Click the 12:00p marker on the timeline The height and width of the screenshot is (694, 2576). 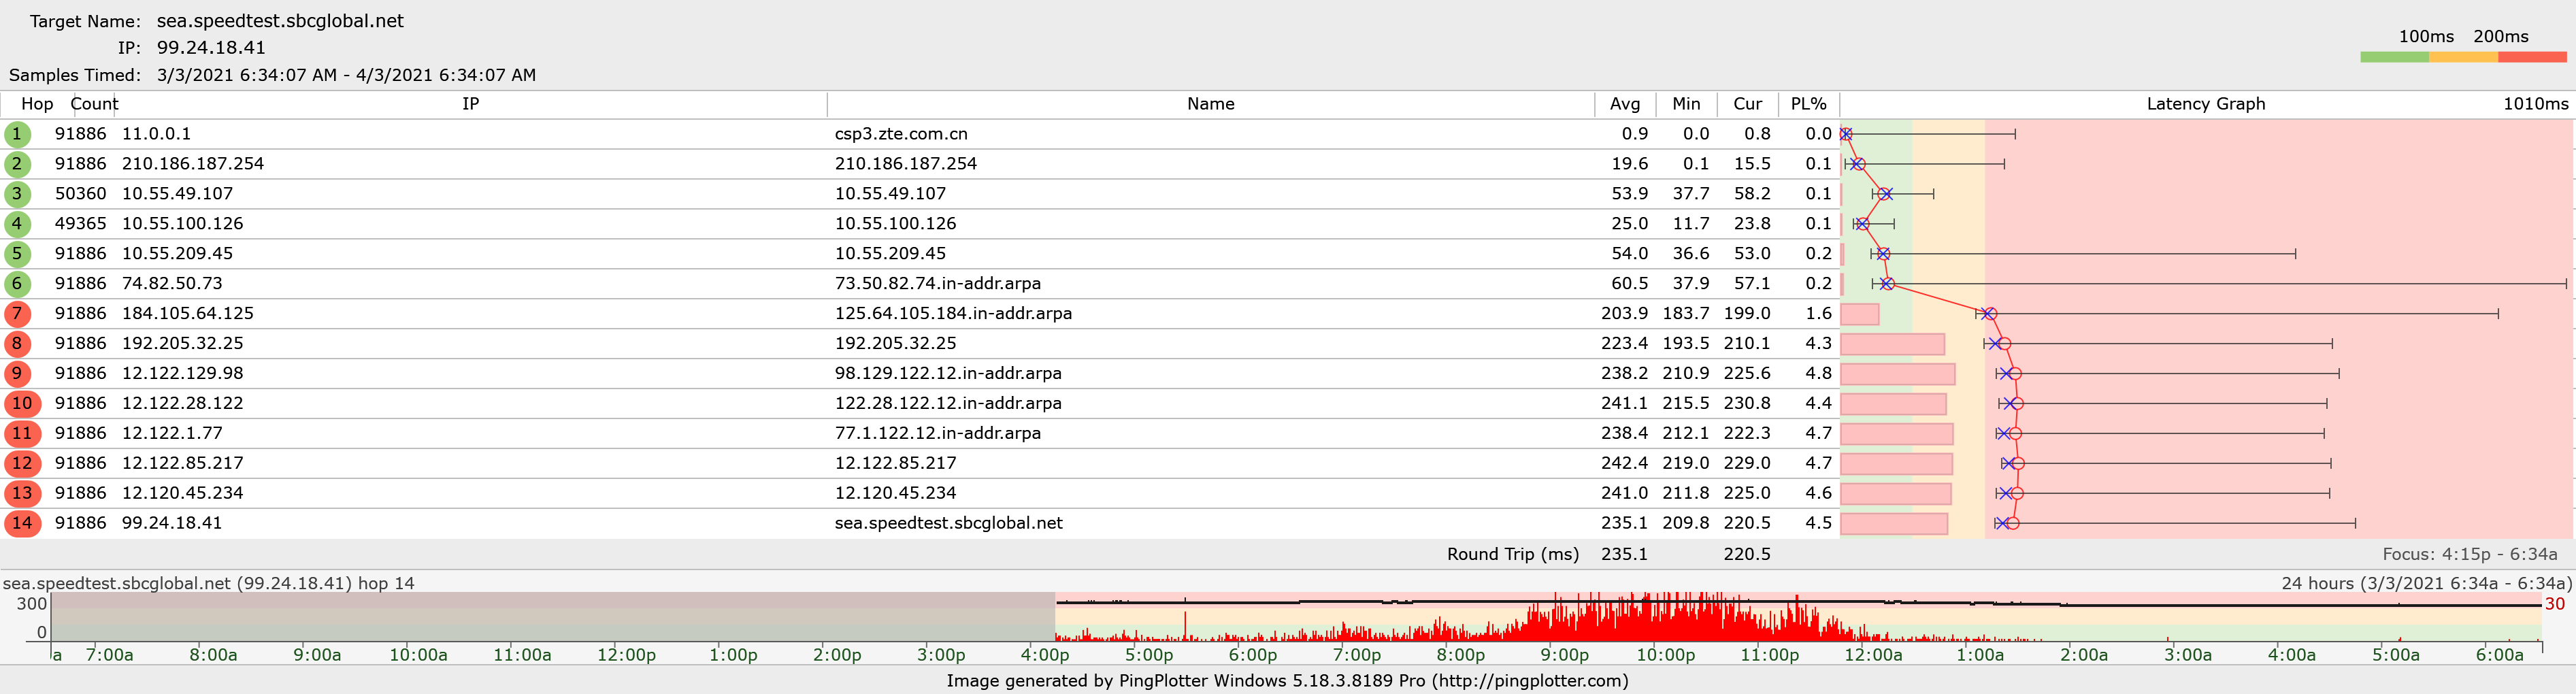point(626,655)
